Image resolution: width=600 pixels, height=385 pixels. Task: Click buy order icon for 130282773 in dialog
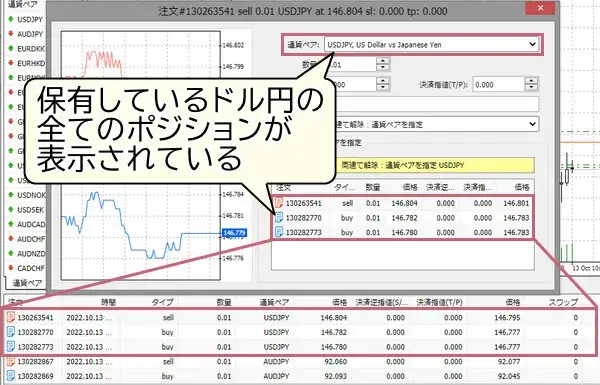(x=279, y=232)
